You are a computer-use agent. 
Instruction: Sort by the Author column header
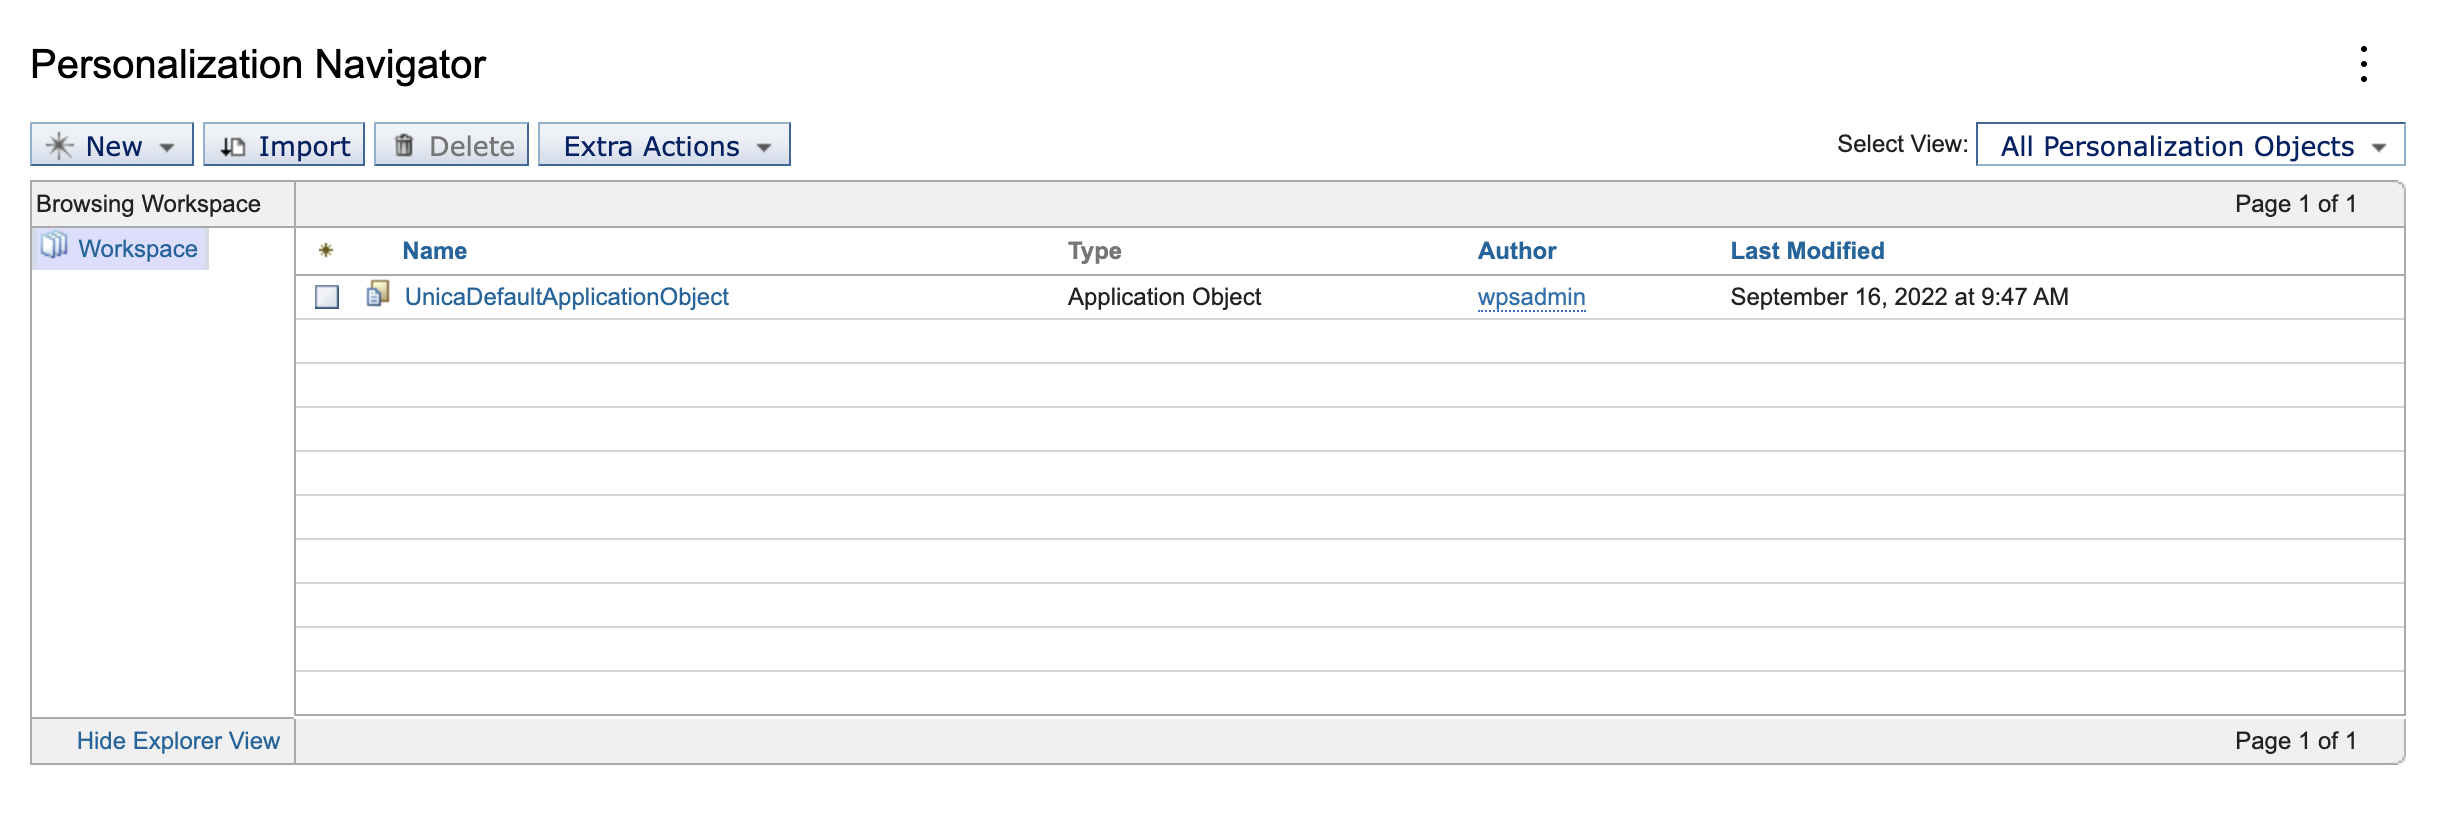[1517, 251]
